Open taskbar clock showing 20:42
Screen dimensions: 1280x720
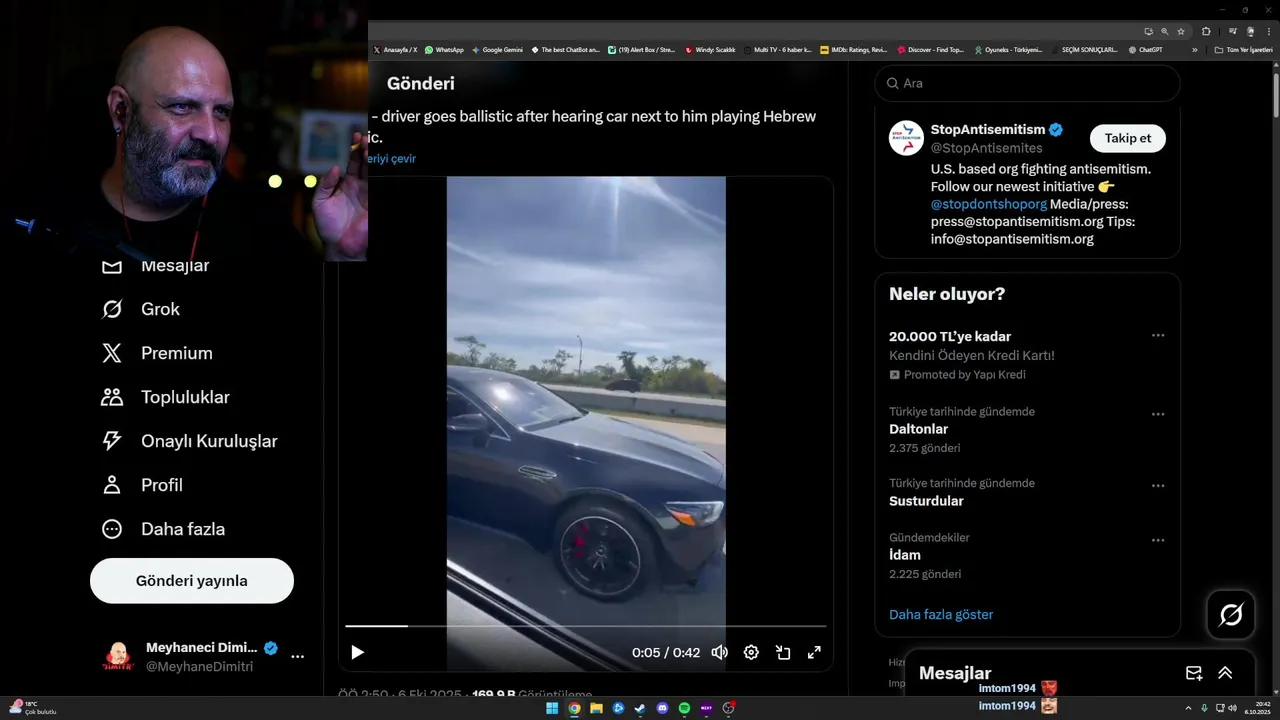coord(1257,708)
